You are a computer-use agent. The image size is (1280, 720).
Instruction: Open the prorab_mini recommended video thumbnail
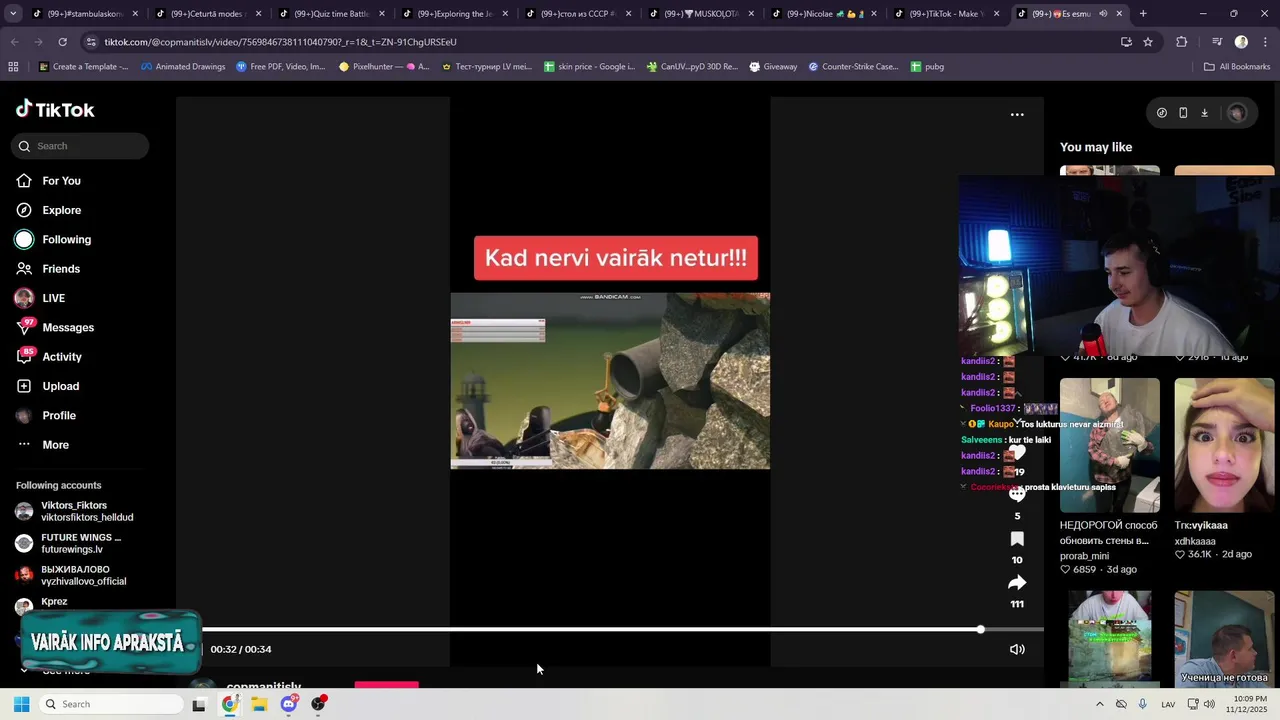click(x=1110, y=445)
